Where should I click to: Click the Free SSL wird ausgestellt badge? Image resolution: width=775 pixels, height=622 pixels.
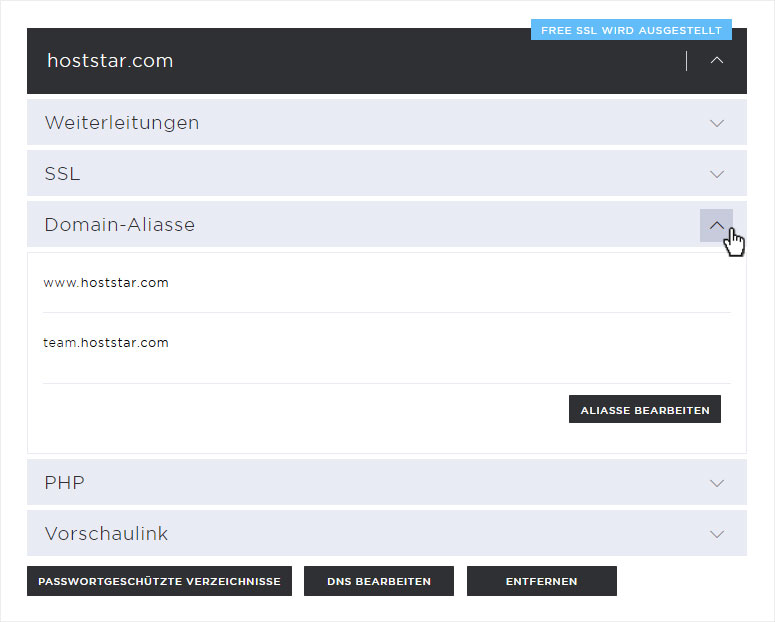tap(631, 30)
